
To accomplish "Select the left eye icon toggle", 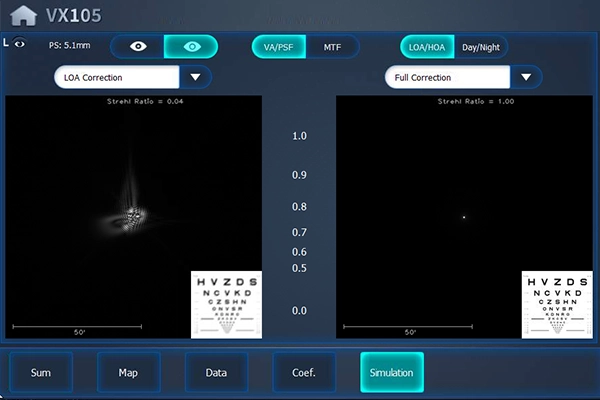I will click(x=137, y=47).
